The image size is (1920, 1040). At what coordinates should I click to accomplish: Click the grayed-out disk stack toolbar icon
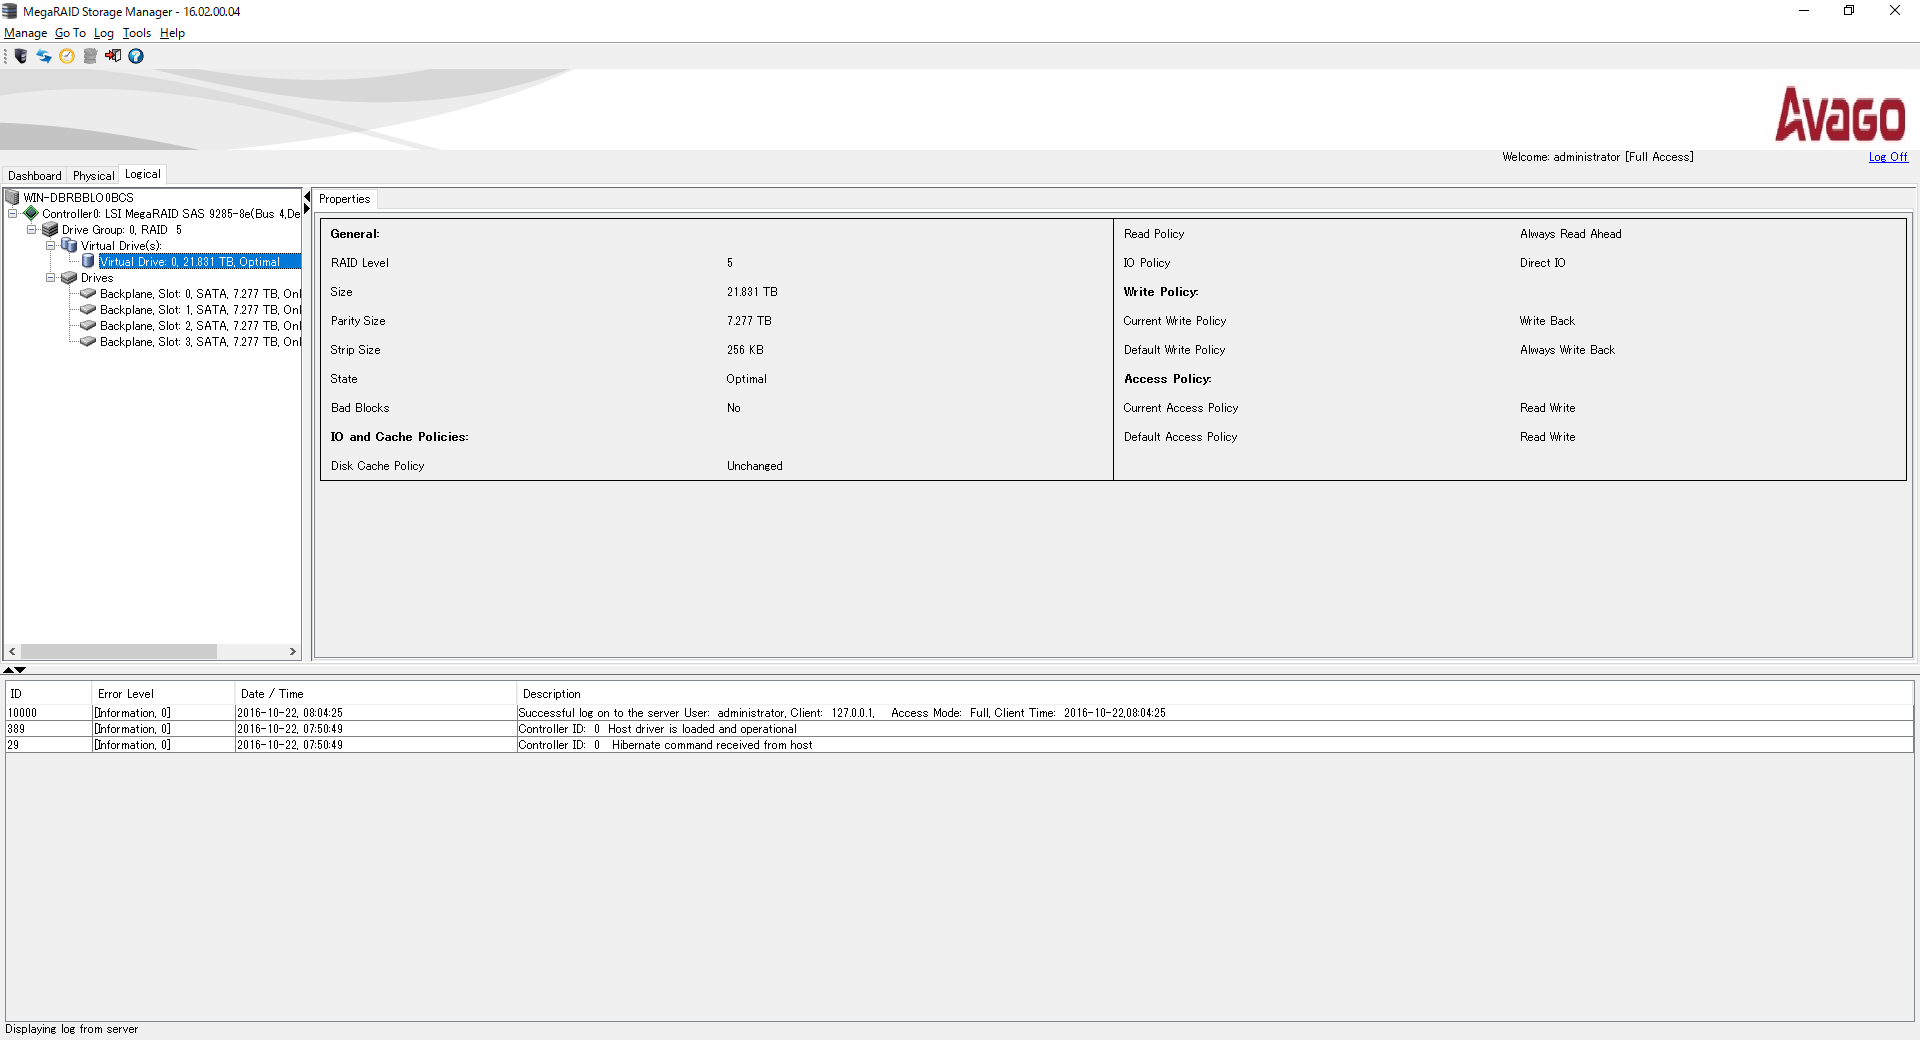point(90,56)
